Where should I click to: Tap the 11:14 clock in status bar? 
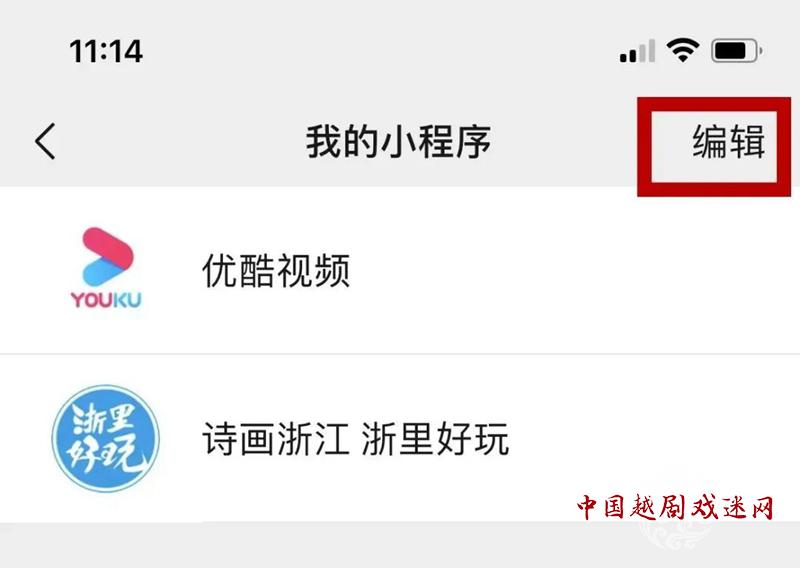tap(106, 51)
